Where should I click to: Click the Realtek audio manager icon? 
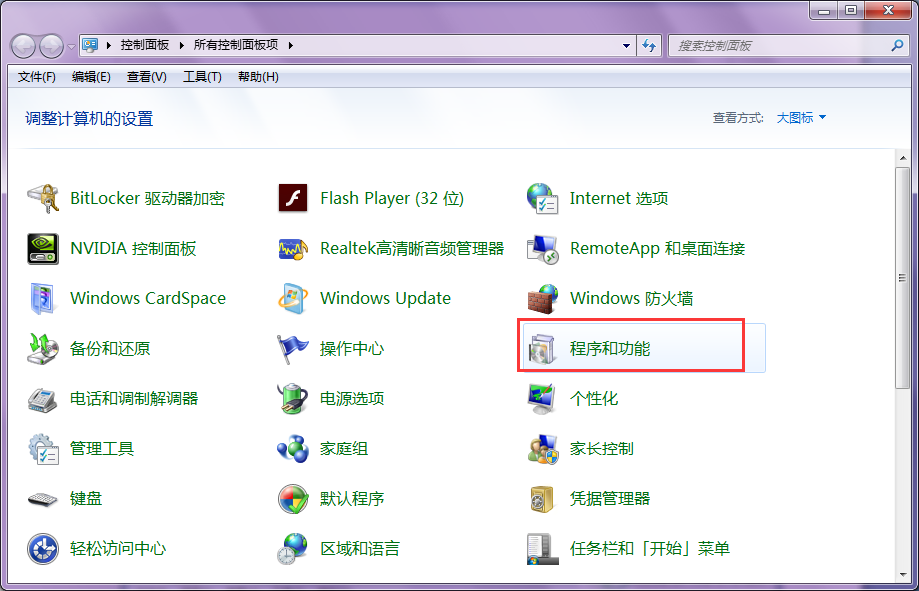(292, 249)
